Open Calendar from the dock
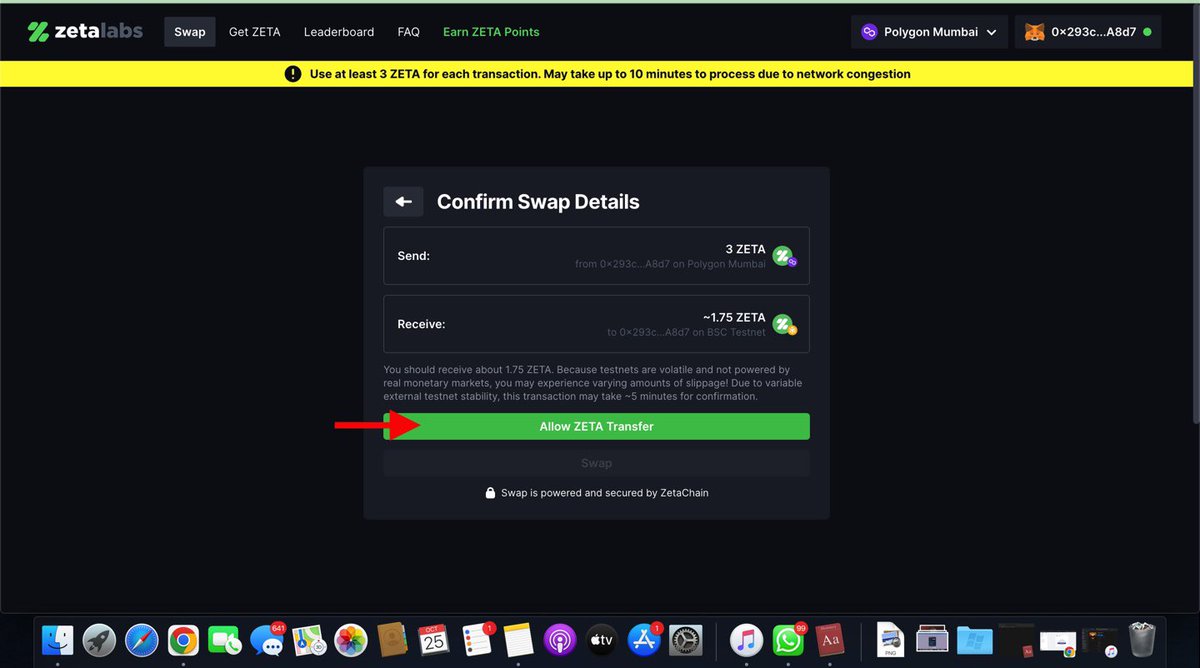1200x668 pixels. tap(433, 639)
